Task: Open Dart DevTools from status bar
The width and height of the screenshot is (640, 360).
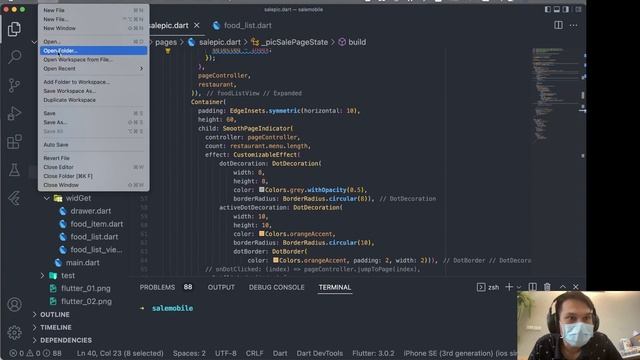Action: (320, 353)
